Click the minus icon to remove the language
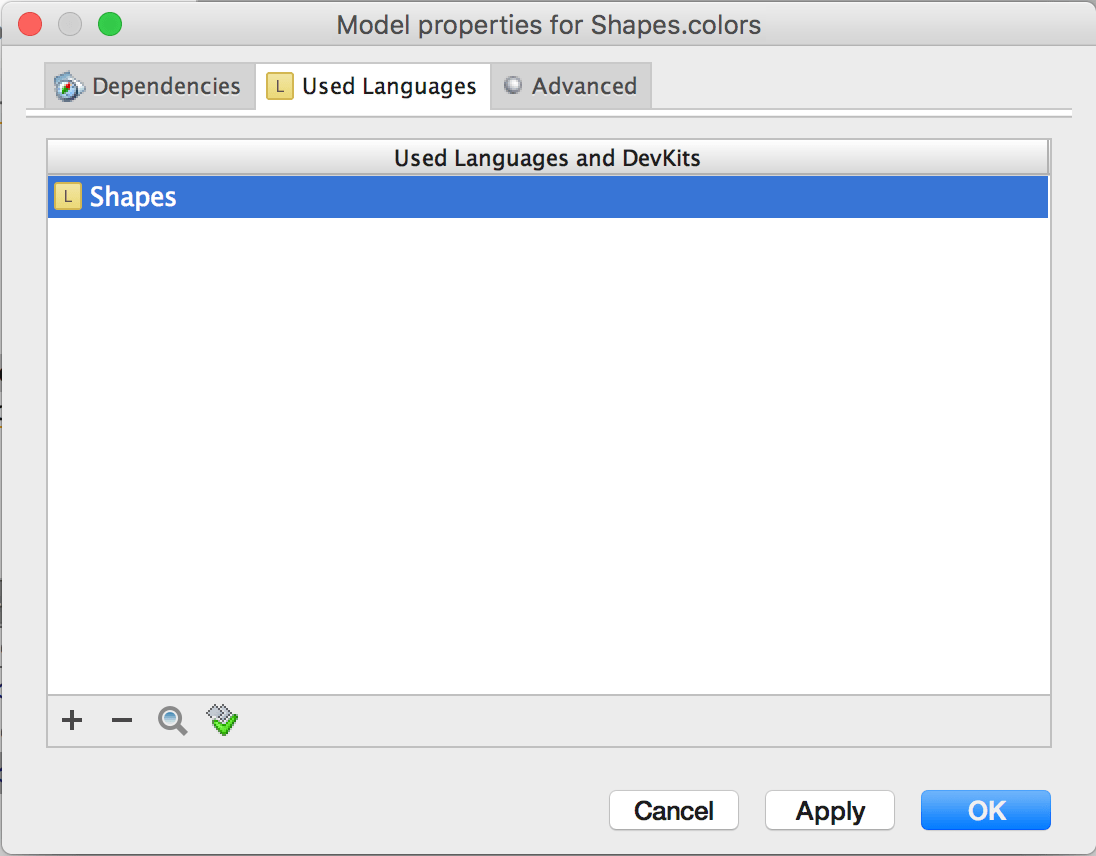The height and width of the screenshot is (856, 1096). pos(122,720)
